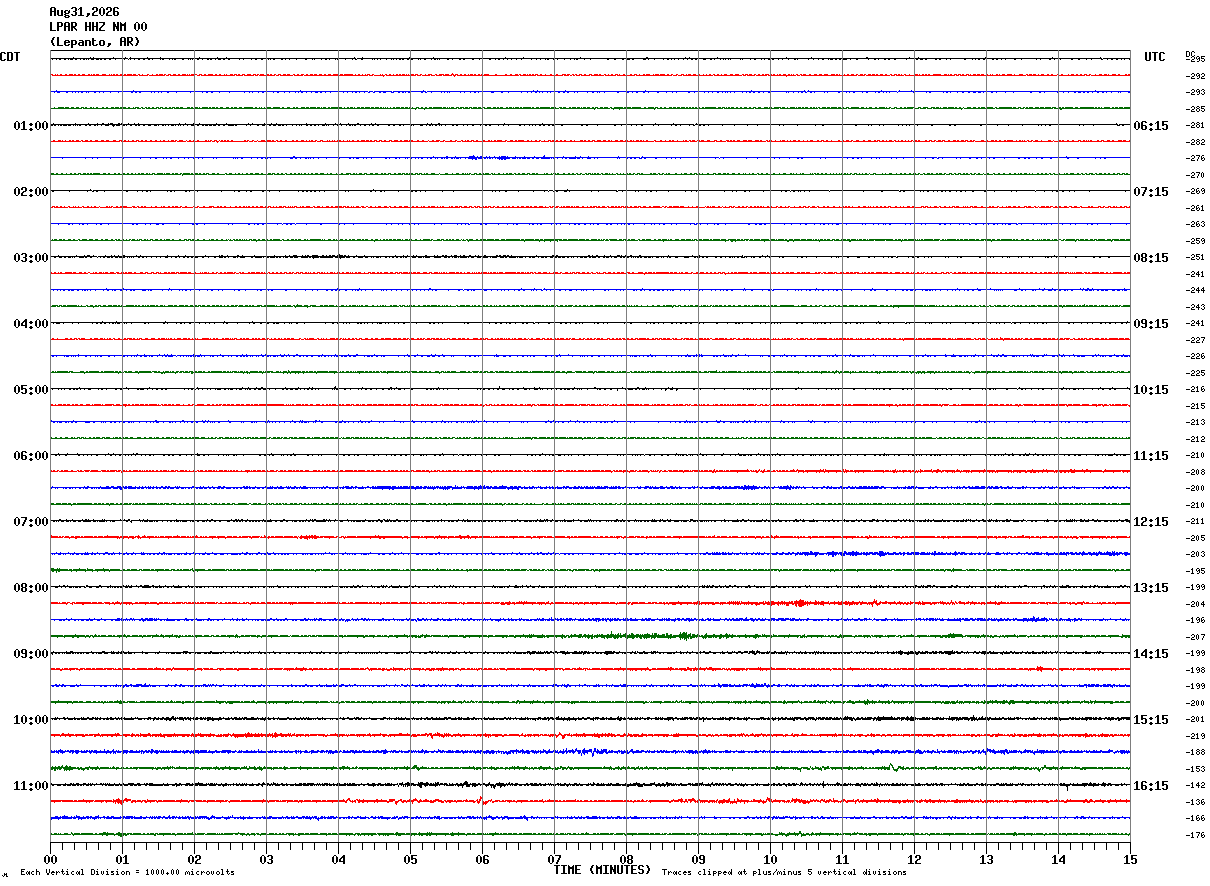
Task: Click the 12:15 UTC time label
Action: point(1150,522)
